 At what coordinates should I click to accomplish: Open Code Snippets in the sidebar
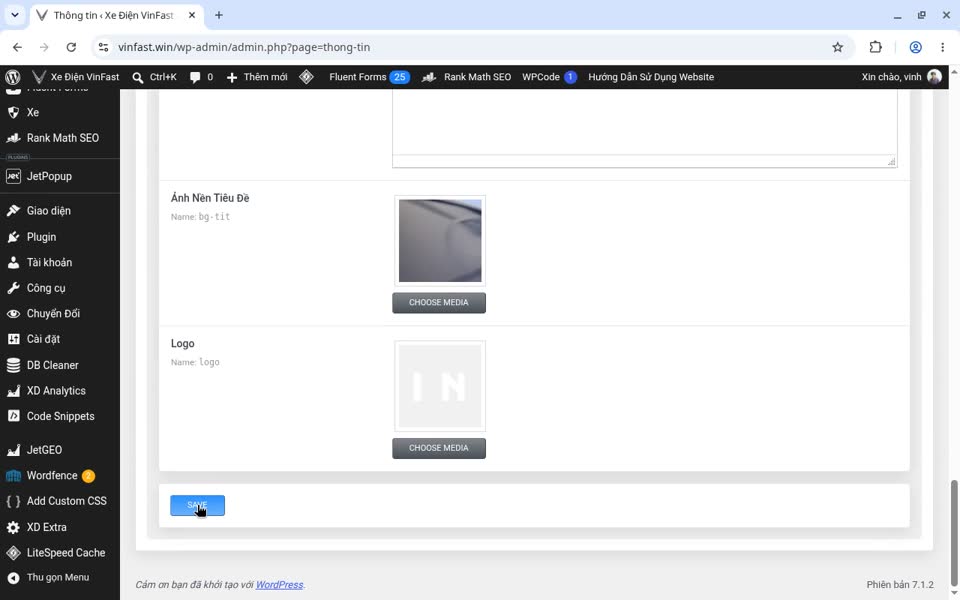click(60, 416)
